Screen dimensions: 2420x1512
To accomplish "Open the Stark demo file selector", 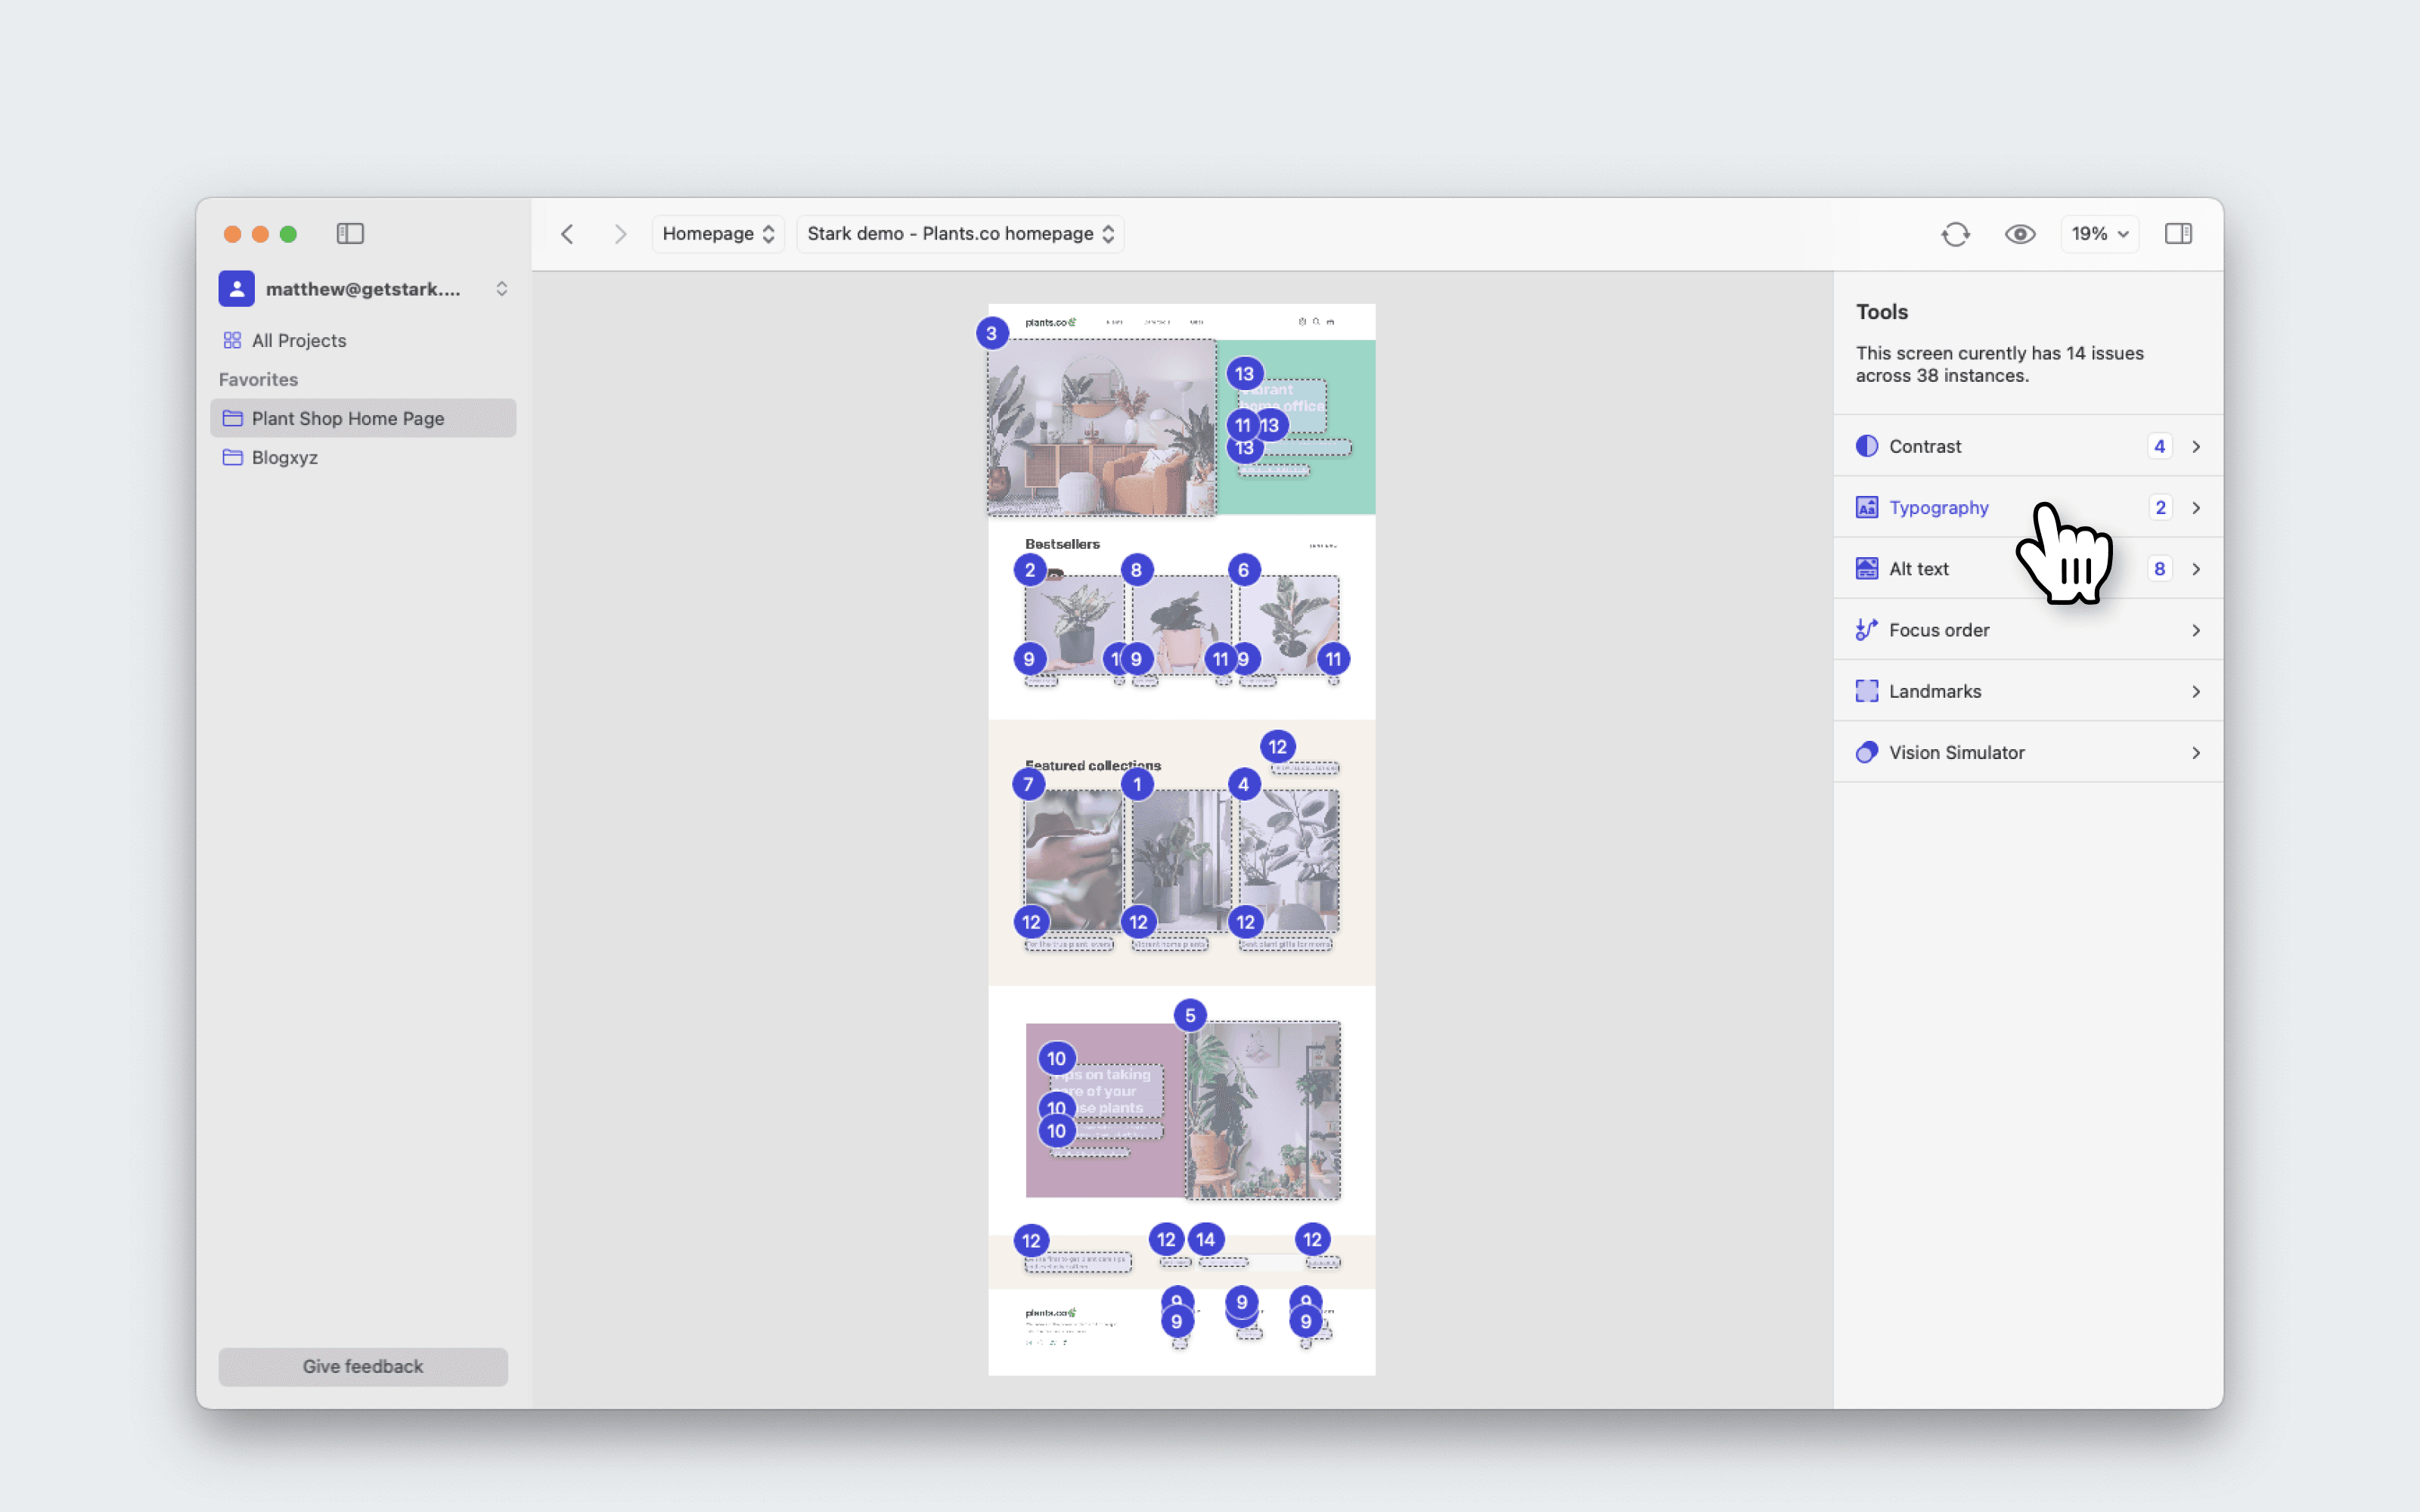I will coord(960,233).
